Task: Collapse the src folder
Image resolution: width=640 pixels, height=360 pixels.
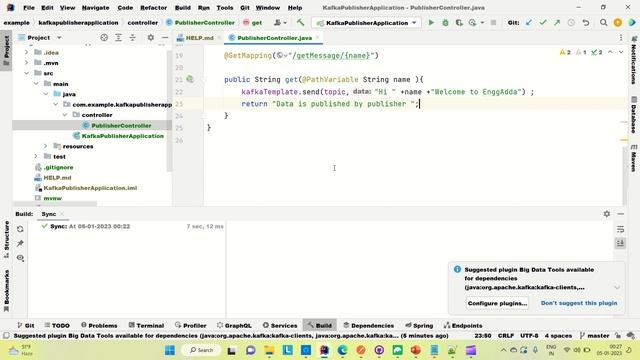Action: click(27, 73)
